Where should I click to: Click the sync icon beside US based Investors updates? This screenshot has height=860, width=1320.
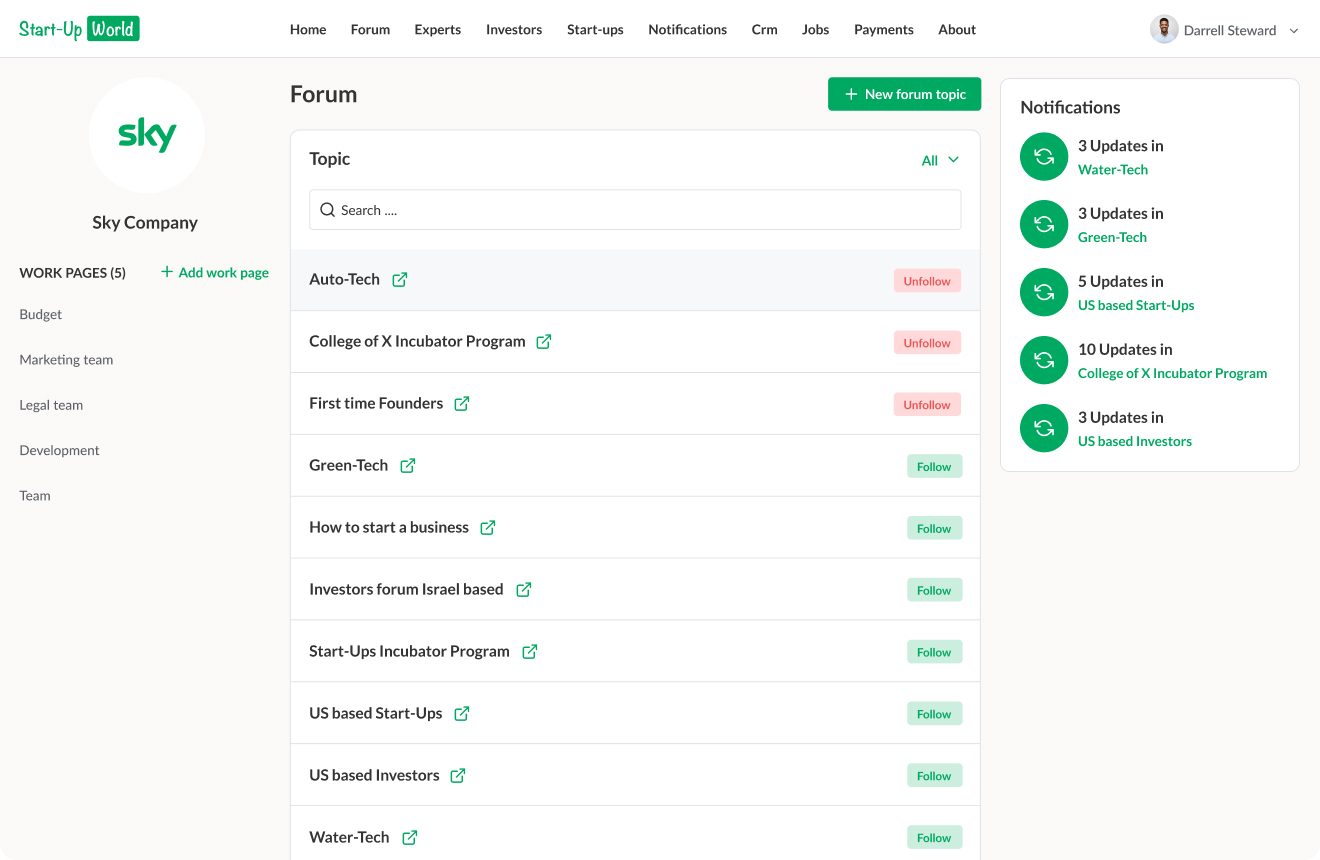pos(1044,428)
